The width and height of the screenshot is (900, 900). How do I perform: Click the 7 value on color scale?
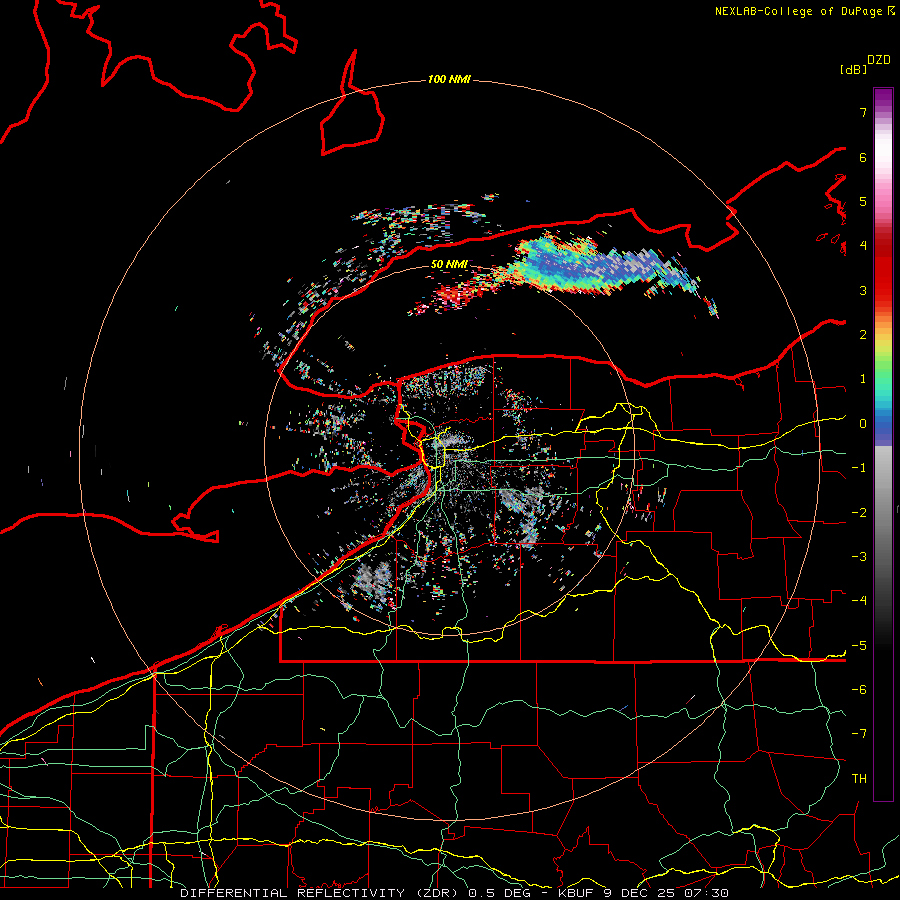click(863, 112)
